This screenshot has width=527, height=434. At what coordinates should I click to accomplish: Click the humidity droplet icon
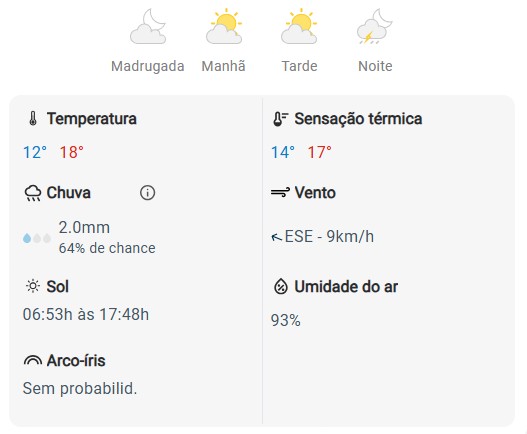(x=281, y=287)
